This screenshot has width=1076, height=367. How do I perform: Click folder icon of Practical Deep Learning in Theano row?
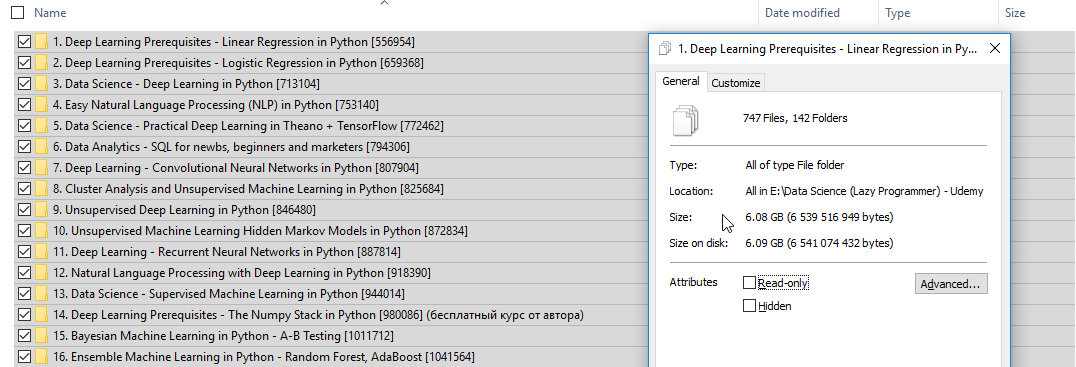(x=41, y=126)
